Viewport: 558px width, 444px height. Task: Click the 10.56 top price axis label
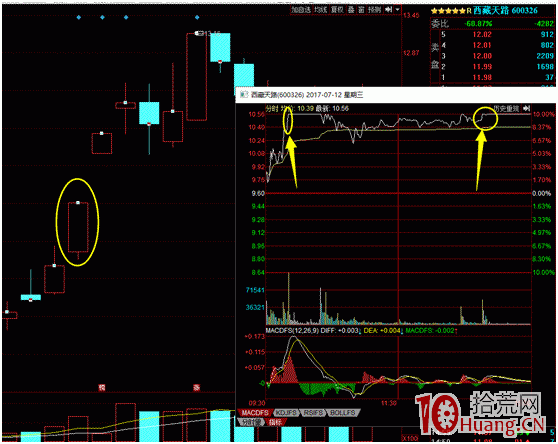click(x=257, y=114)
